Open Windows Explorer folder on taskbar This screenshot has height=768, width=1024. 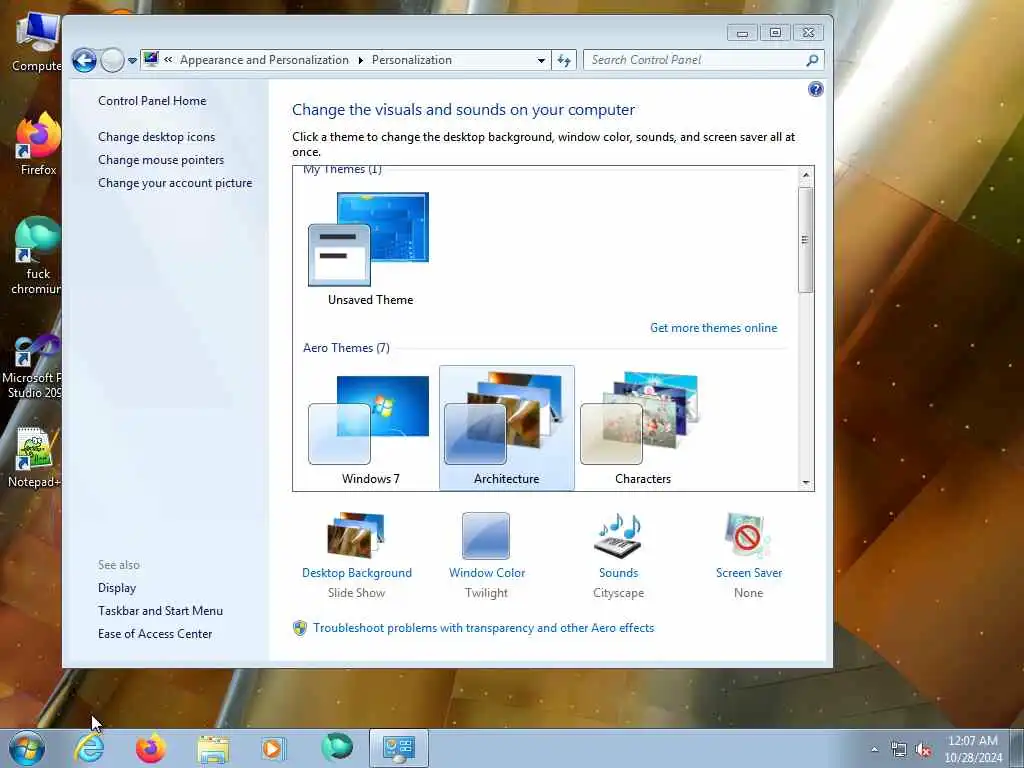(x=213, y=749)
